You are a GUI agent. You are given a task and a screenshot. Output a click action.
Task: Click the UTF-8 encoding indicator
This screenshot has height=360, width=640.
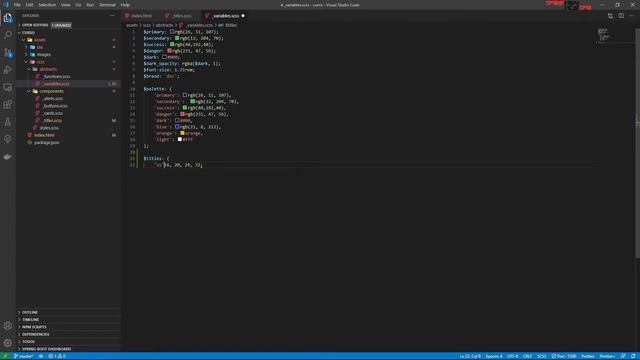coord(512,356)
